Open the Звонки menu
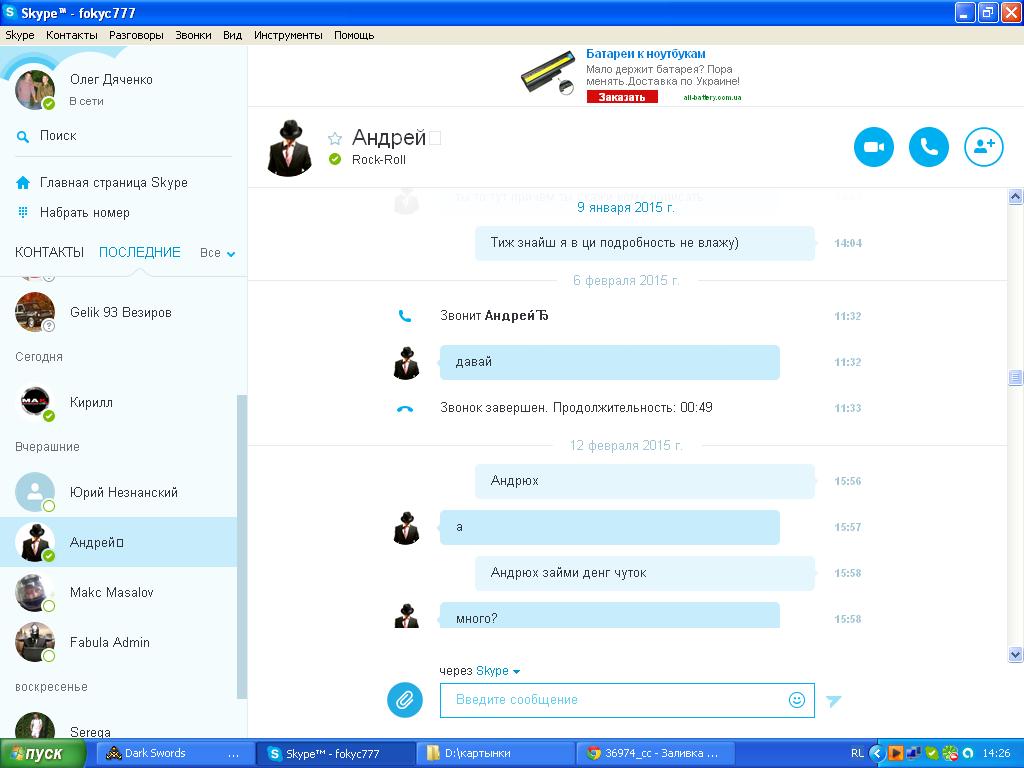The width and height of the screenshot is (1024, 768). point(193,35)
